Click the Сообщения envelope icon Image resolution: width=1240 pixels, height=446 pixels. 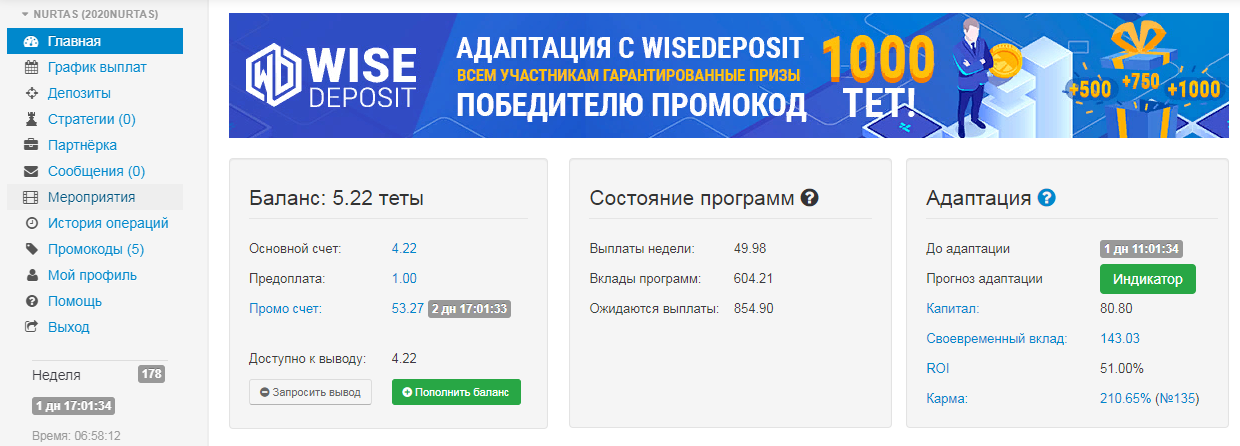pos(31,172)
